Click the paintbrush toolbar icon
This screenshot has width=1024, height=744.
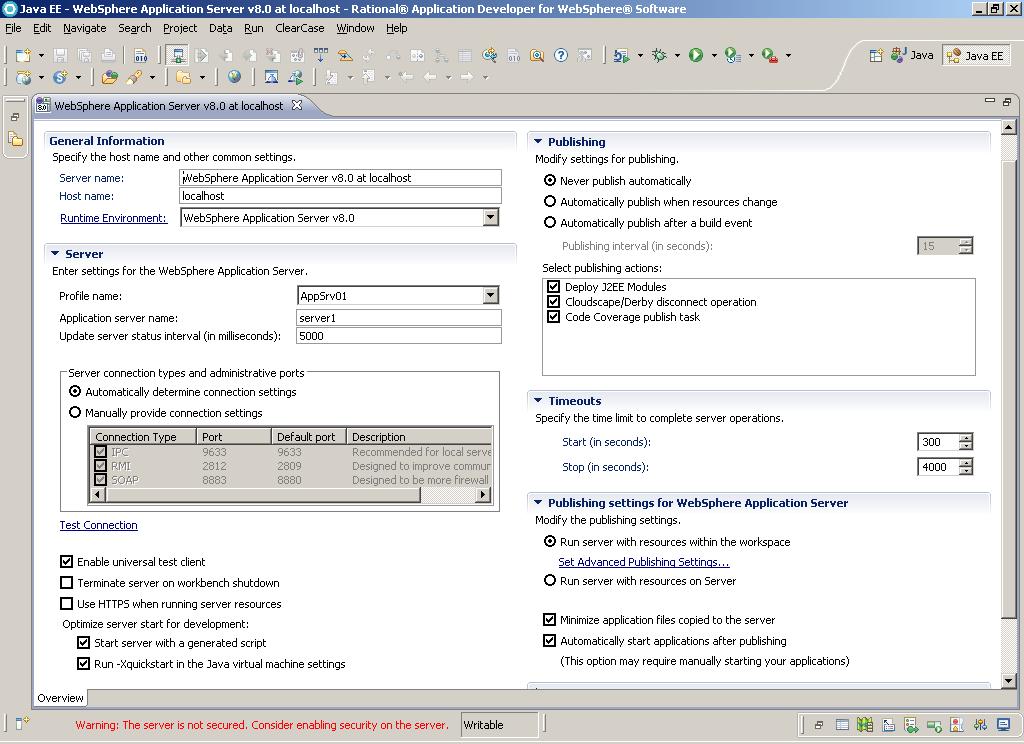135,77
